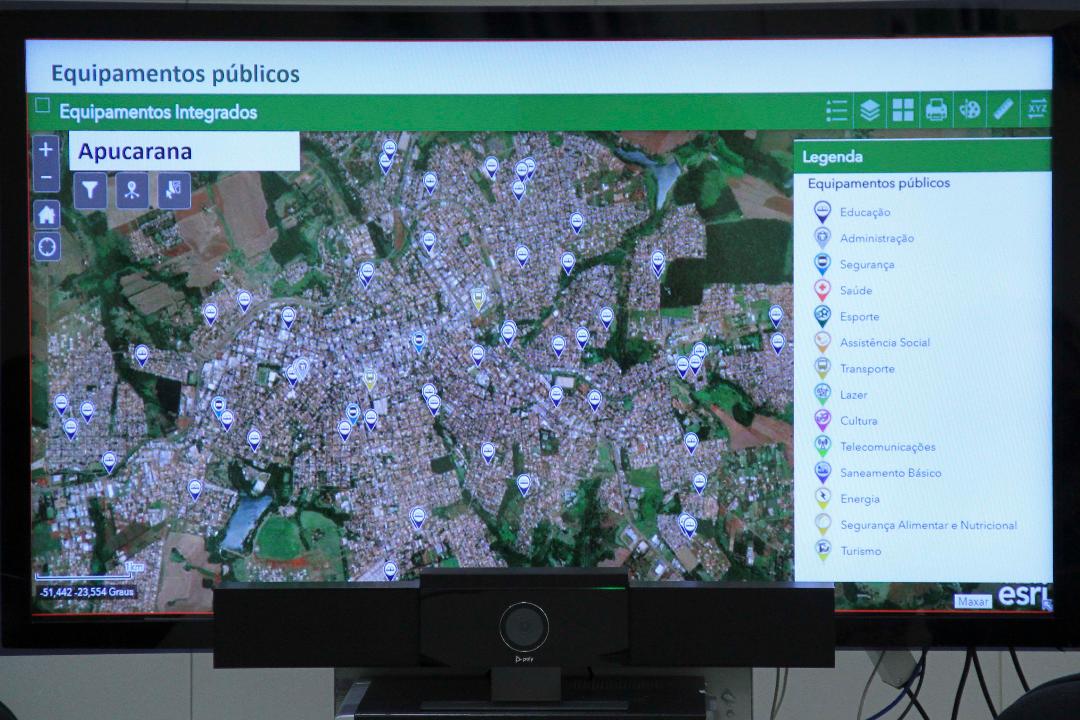Activate the select-features cursor tool
Screen dimensions: 1080x720
tap(173, 190)
